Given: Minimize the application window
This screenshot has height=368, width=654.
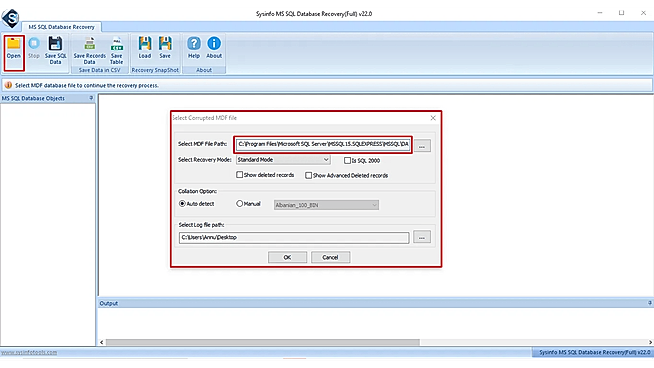Looking at the screenshot, I should (600, 13).
